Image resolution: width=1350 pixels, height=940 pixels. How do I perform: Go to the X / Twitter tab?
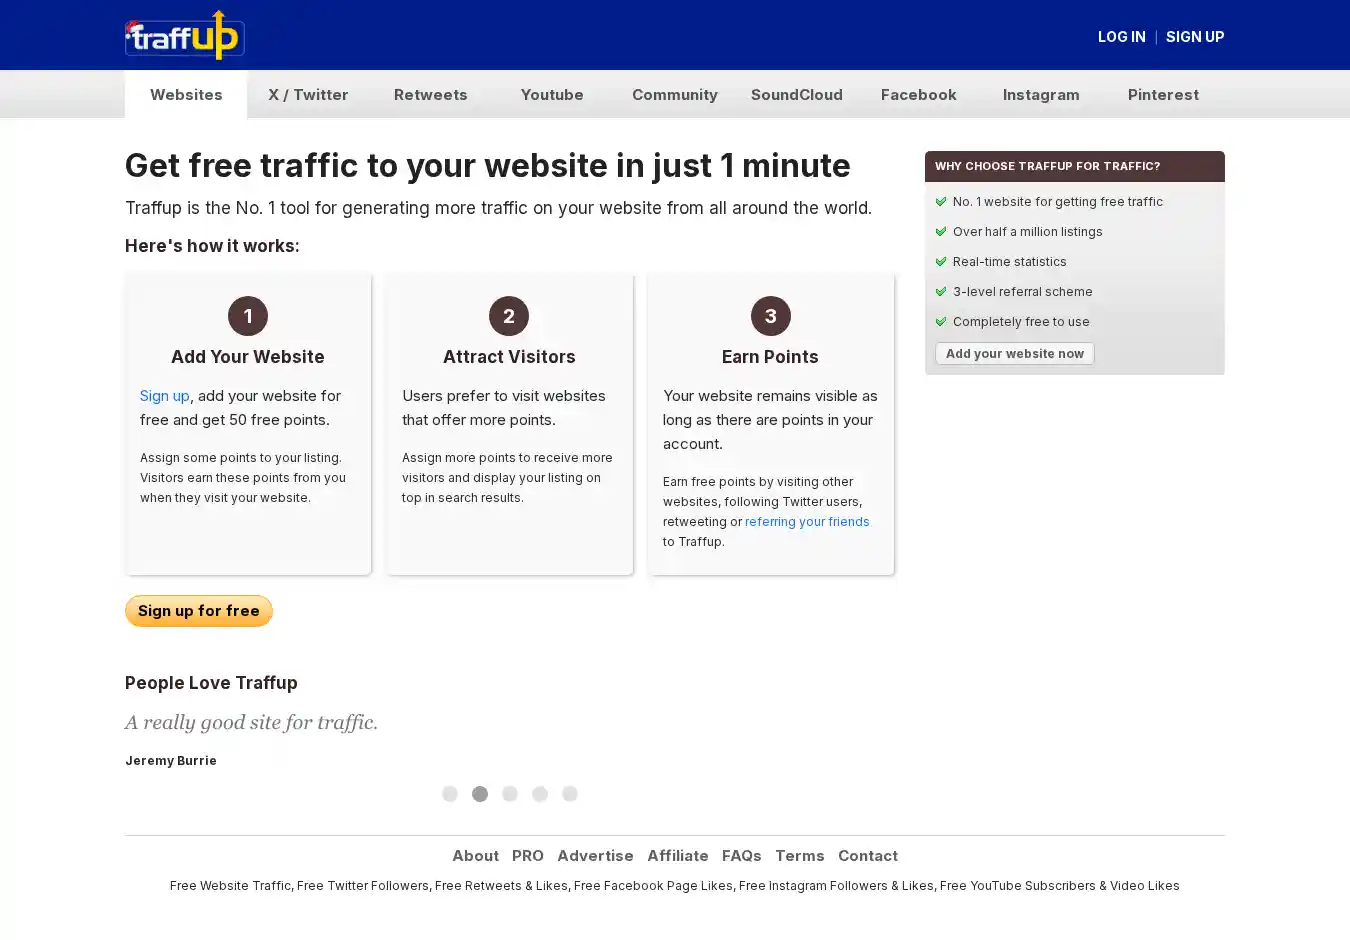click(308, 95)
